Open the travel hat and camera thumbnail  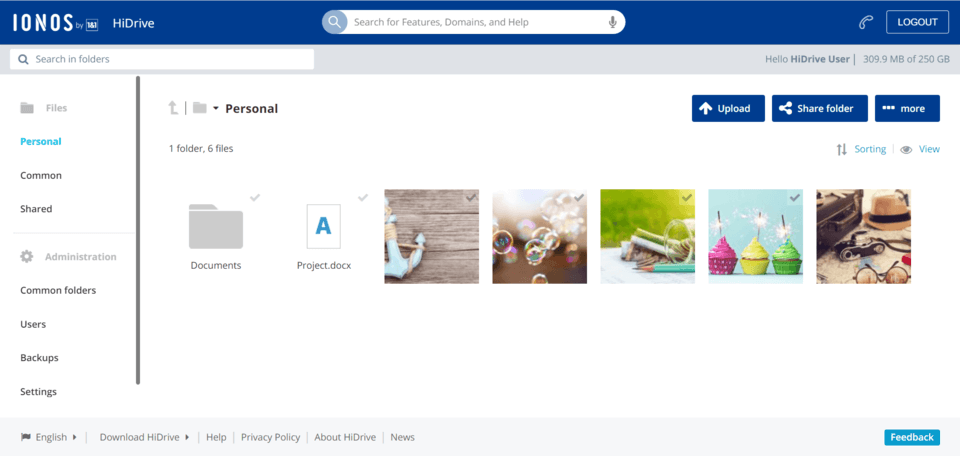(x=863, y=236)
